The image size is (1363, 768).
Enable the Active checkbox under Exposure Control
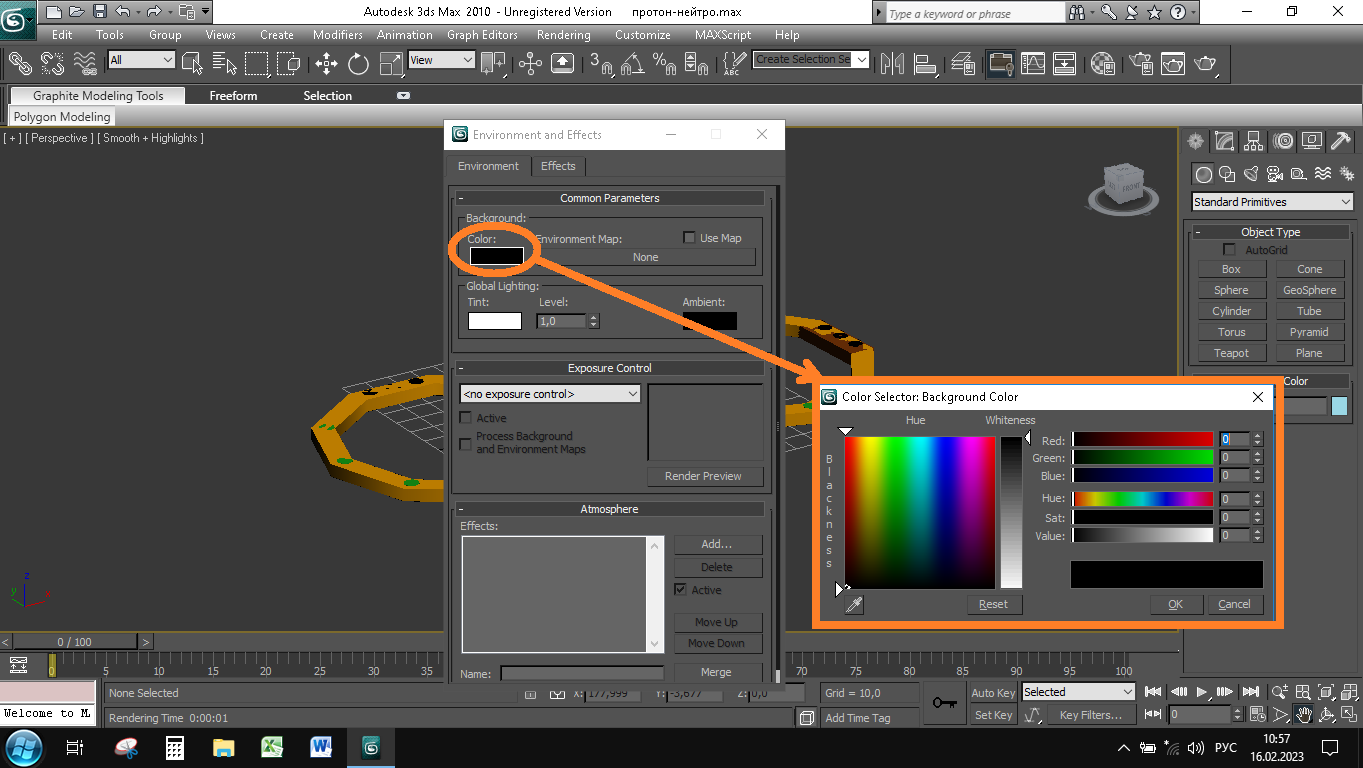click(466, 418)
